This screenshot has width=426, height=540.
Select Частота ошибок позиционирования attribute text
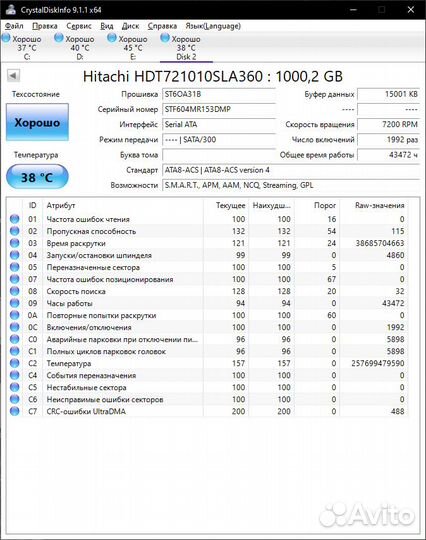click(x=110, y=279)
